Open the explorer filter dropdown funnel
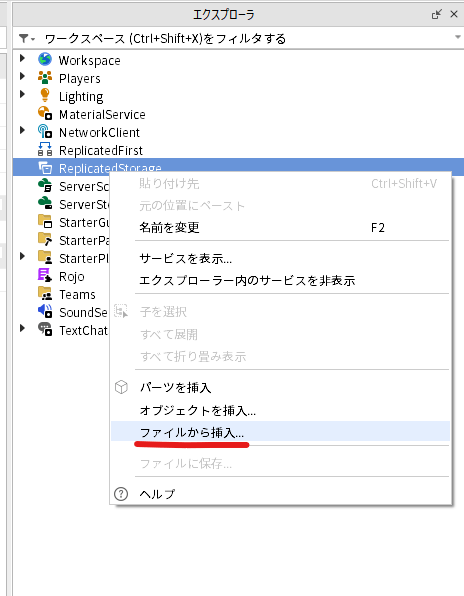The width and height of the screenshot is (464, 596). (x=26, y=38)
